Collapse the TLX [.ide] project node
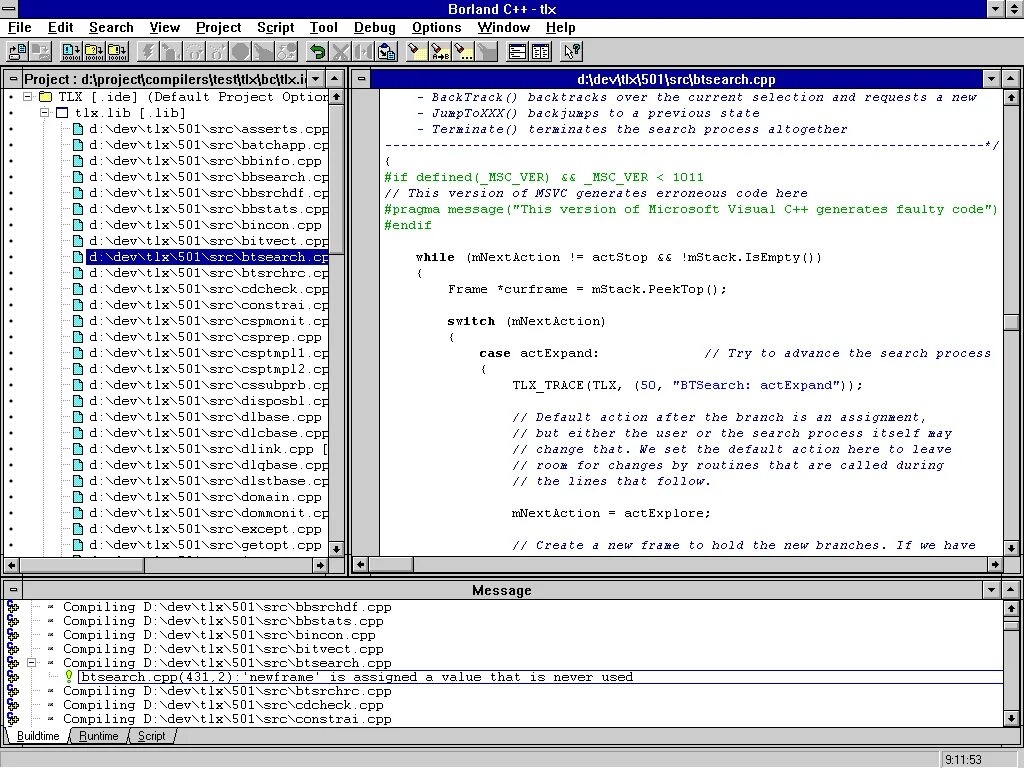1024x768 pixels. point(28,97)
